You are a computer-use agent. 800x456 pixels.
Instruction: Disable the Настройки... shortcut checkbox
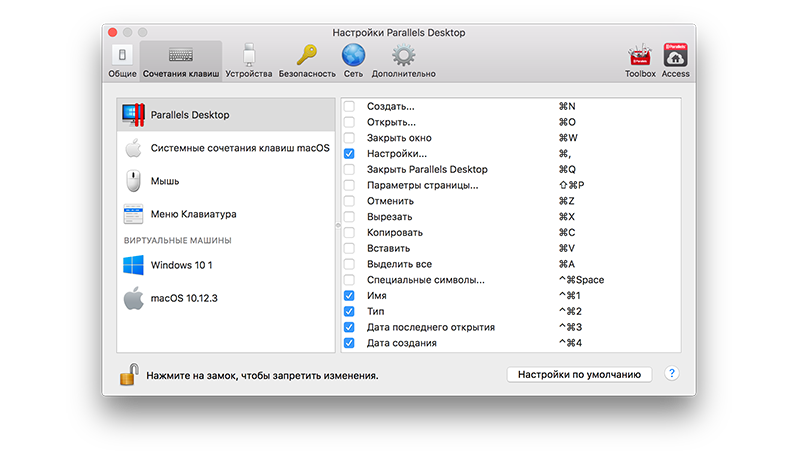[349, 154]
